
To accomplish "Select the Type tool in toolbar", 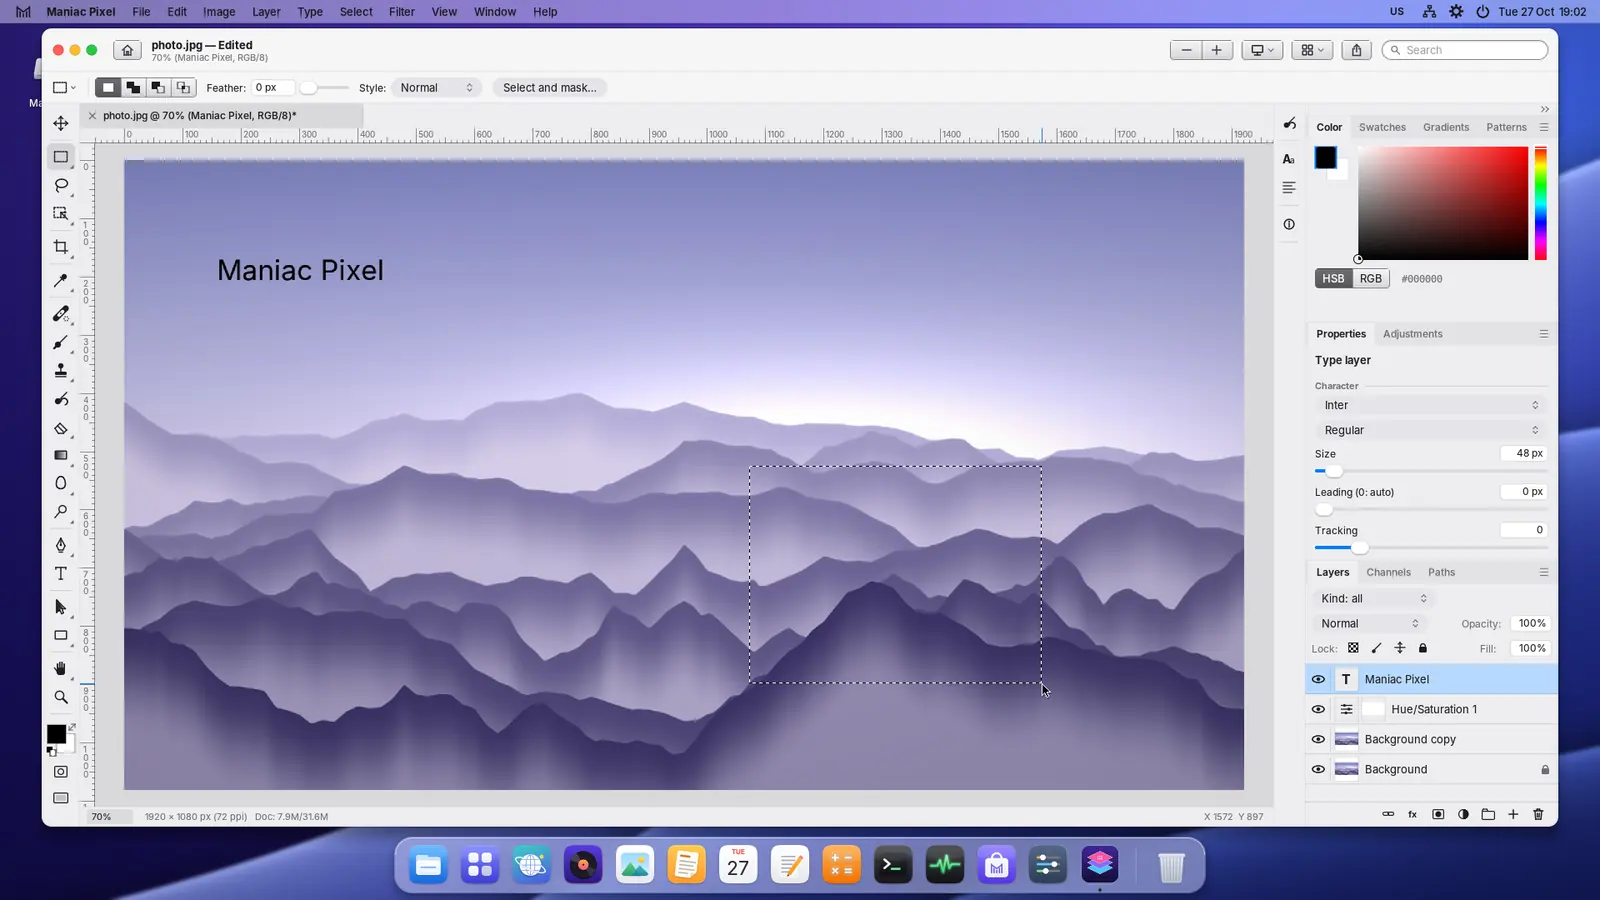I will [61, 574].
